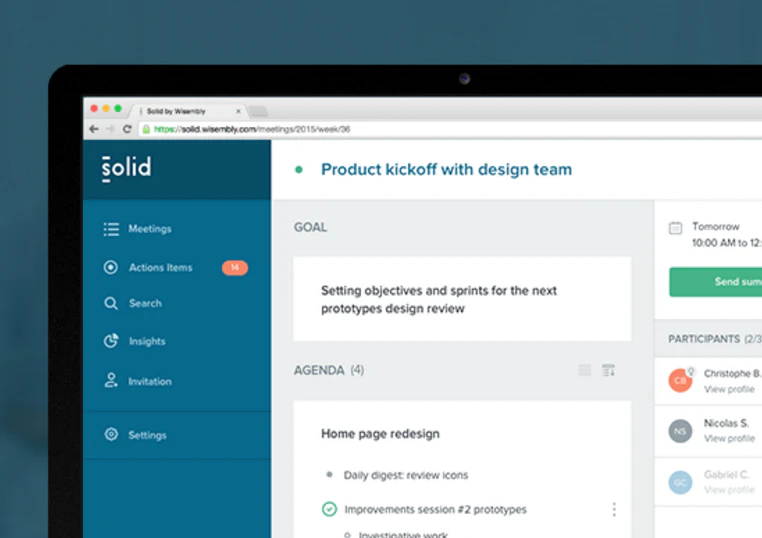Click the name Christophe B.
This screenshot has height=538, width=762.
click(x=732, y=373)
